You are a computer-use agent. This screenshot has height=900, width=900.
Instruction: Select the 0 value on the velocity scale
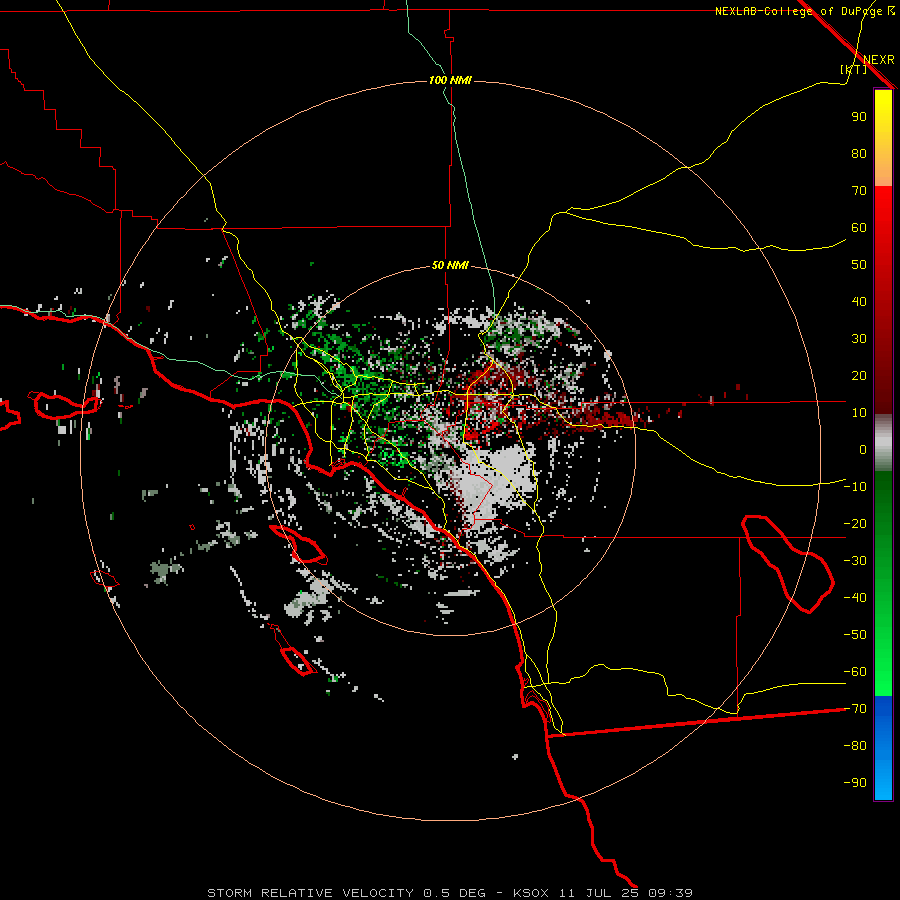863,449
